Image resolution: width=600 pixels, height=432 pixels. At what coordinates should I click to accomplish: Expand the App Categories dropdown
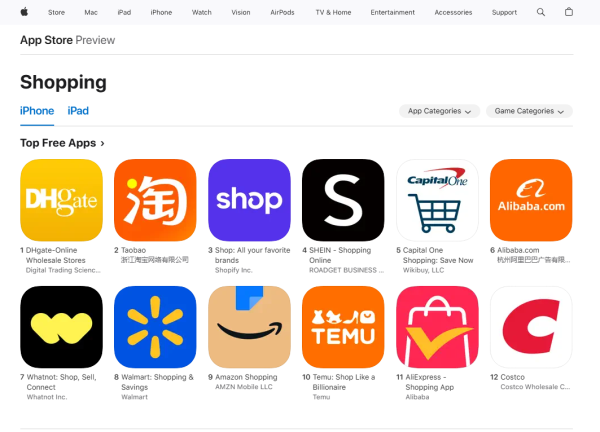point(439,111)
